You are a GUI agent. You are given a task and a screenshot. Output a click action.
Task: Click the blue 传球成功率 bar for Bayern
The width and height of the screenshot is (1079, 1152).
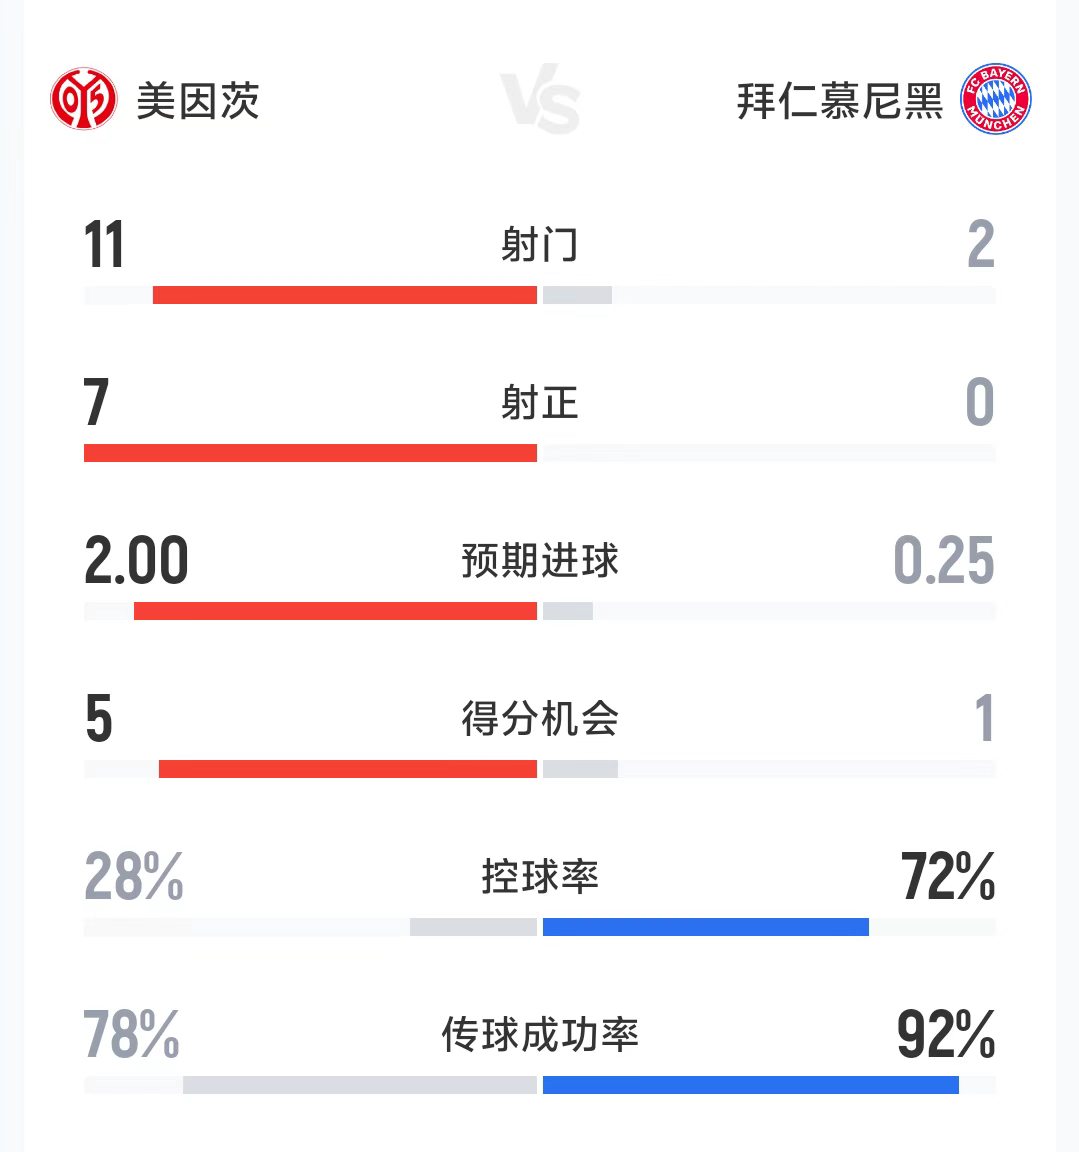tap(750, 1085)
